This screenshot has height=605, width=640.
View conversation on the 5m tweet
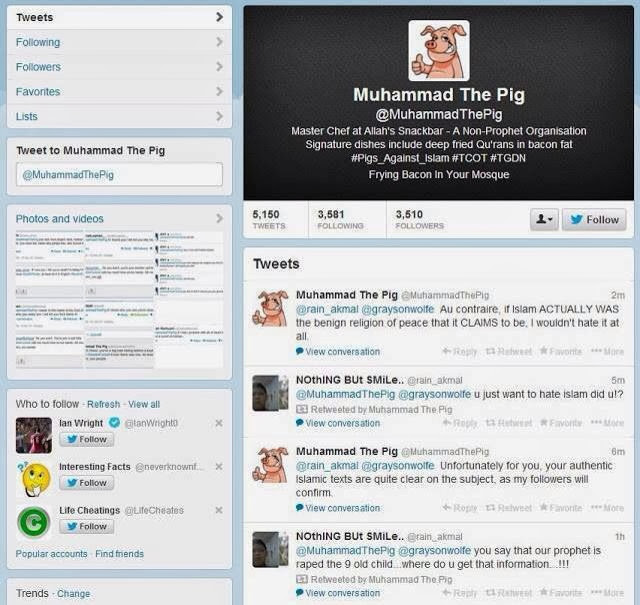[x=338, y=423]
